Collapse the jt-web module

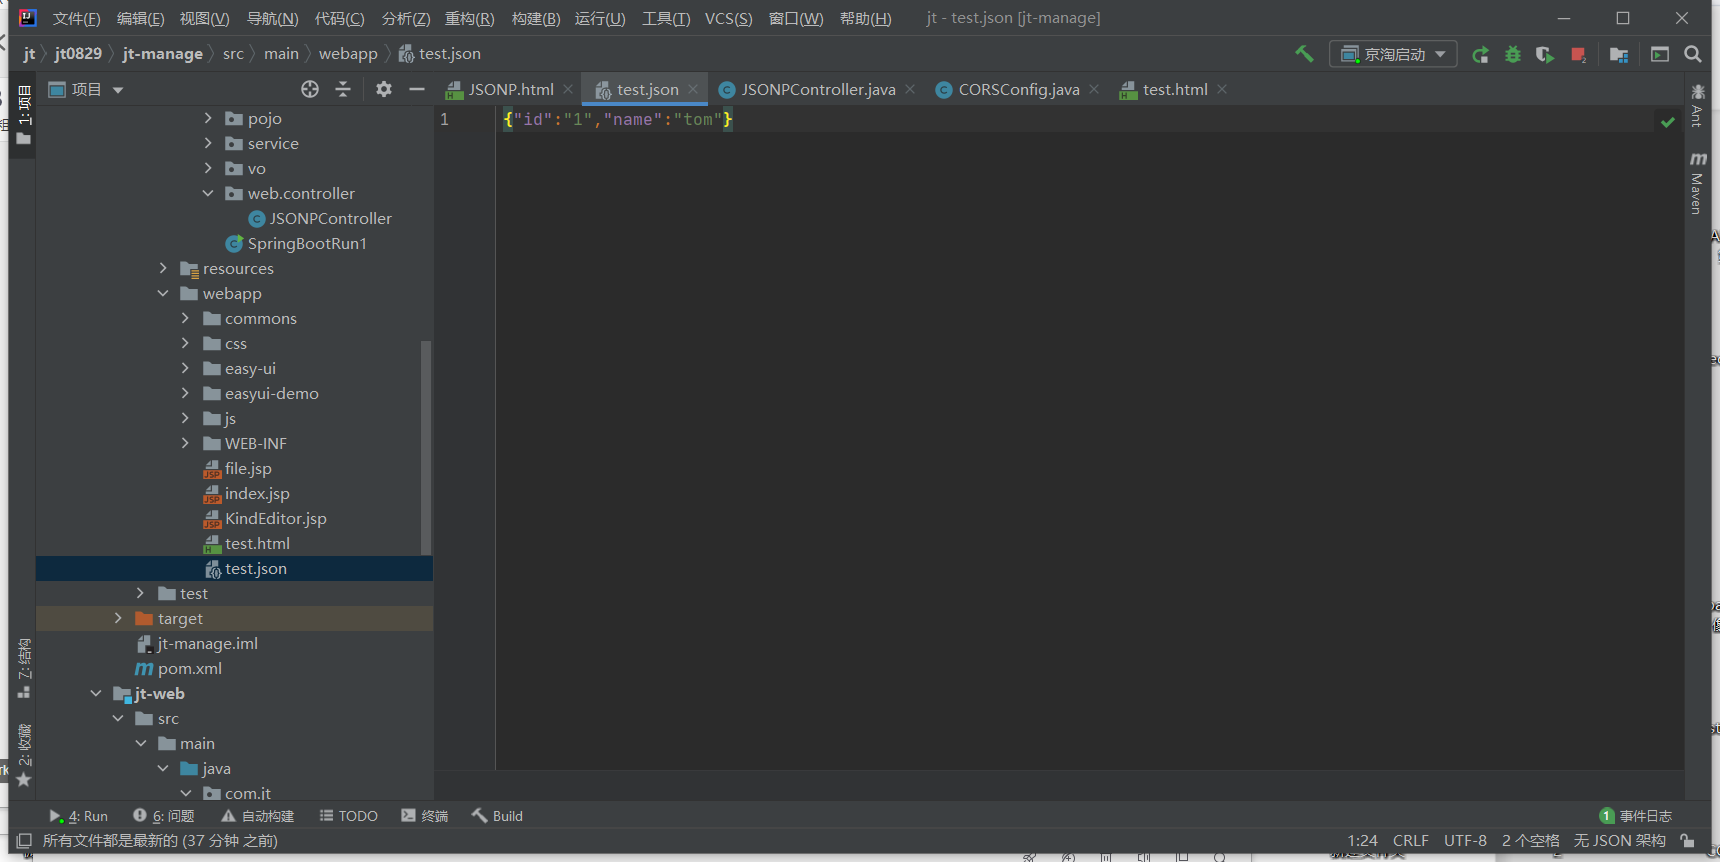pos(96,693)
